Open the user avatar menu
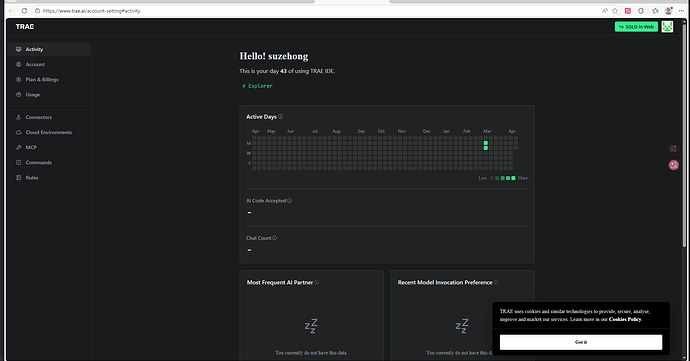This screenshot has width=690, height=361. click(667, 27)
